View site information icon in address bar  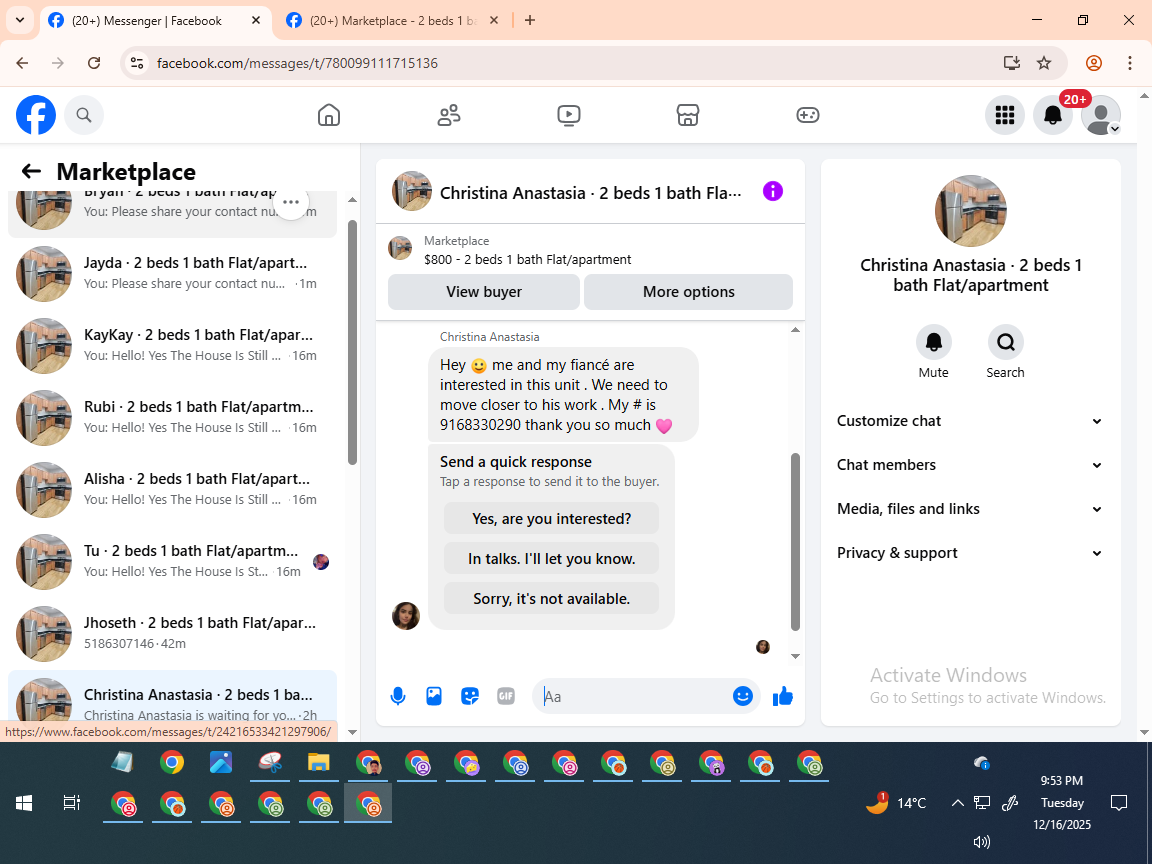click(x=137, y=63)
